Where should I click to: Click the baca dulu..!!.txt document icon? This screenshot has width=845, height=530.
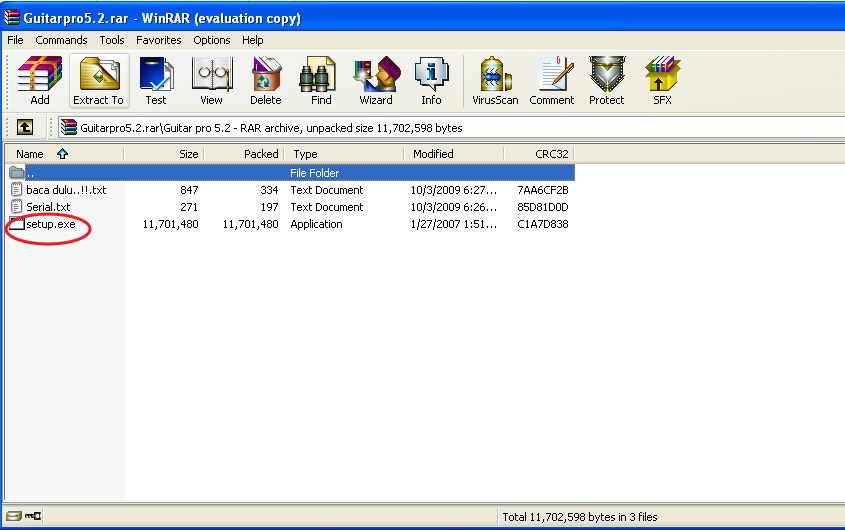coord(17,190)
